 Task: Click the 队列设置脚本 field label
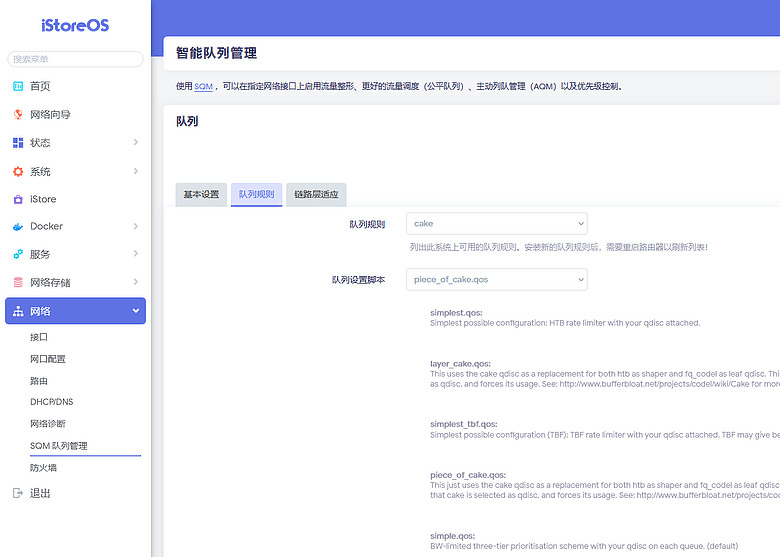tap(358, 280)
